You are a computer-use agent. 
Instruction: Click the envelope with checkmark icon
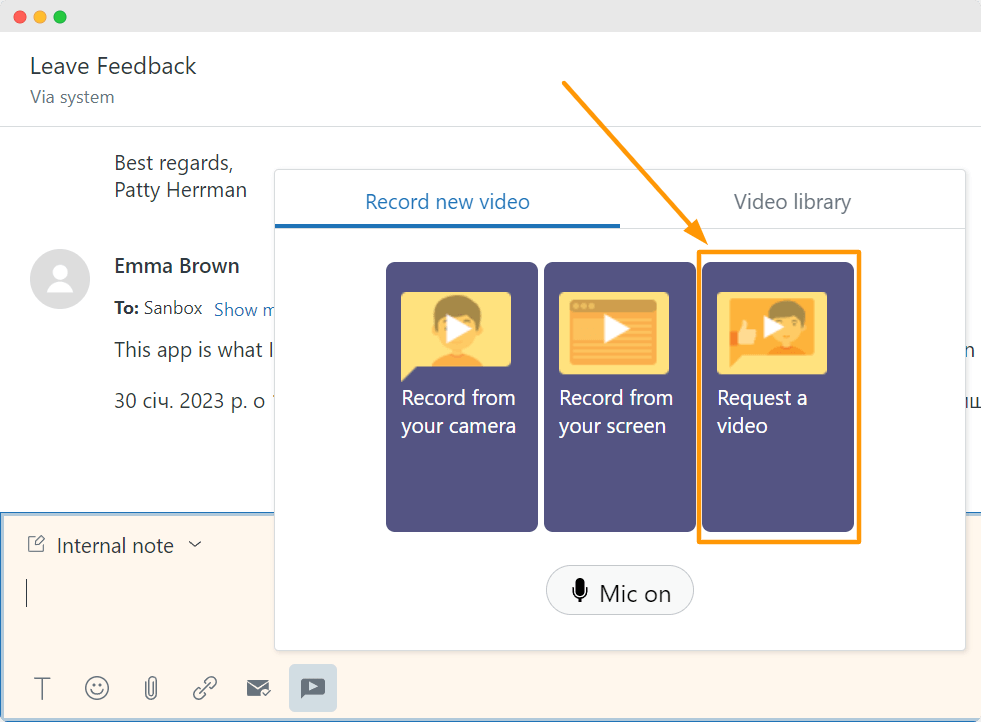pyautogui.click(x=258, y=688)
